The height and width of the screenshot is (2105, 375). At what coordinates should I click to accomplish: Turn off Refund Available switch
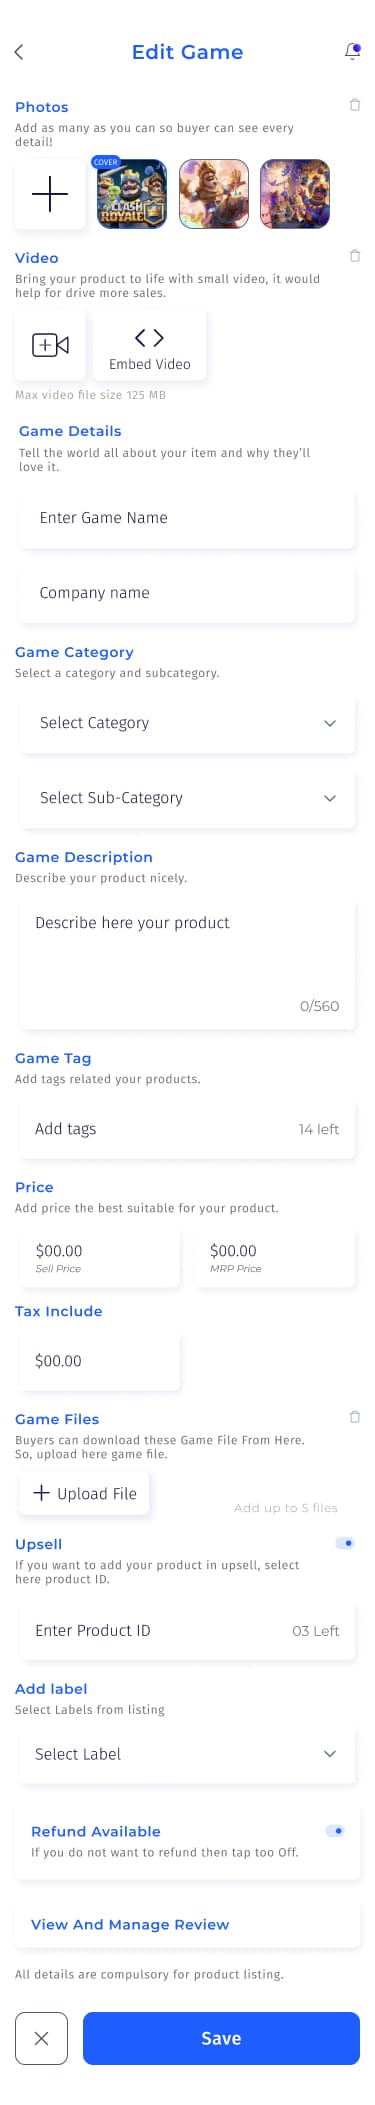[x=335, y=1831]
